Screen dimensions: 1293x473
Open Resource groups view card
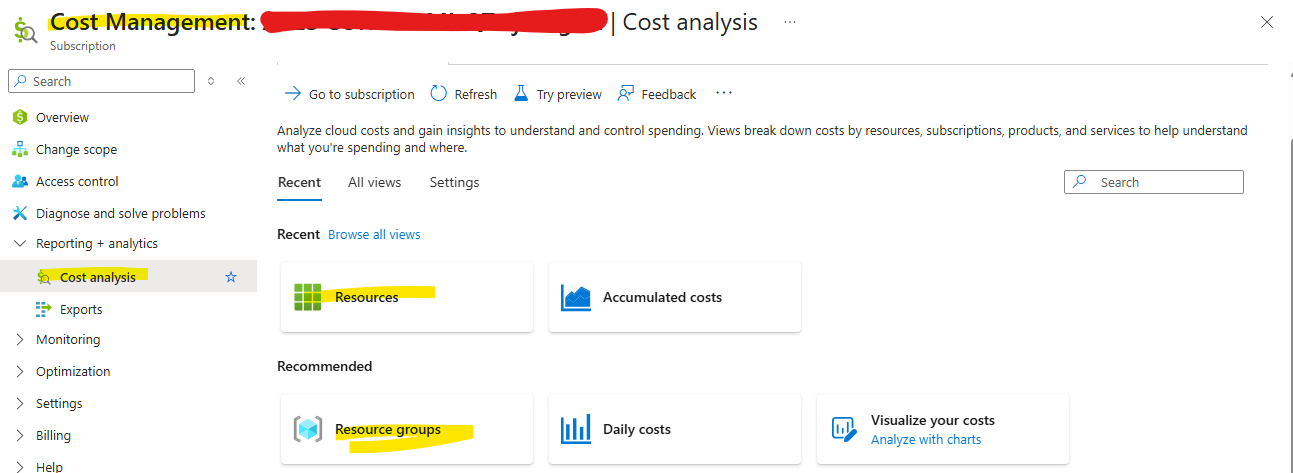click(407, 429)
